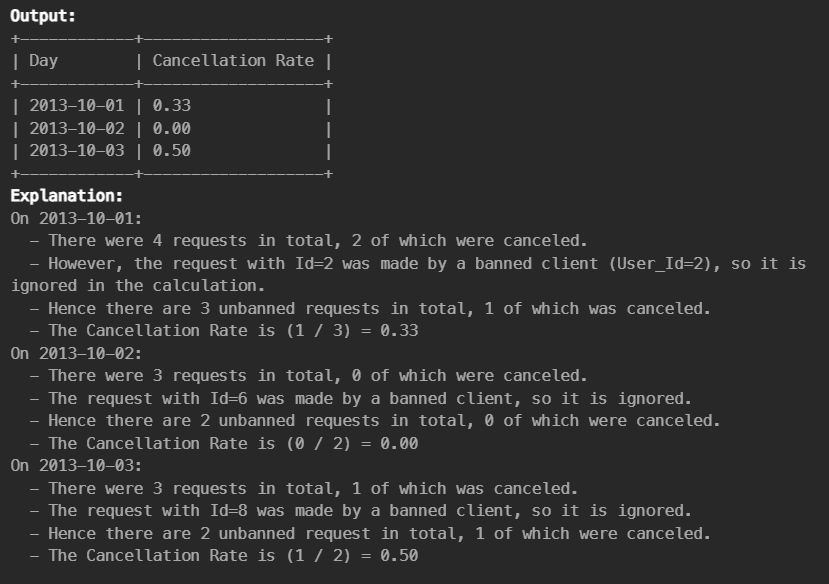
Task: Click the '(1 / 2) = 0.50' line
Action: 224,555
